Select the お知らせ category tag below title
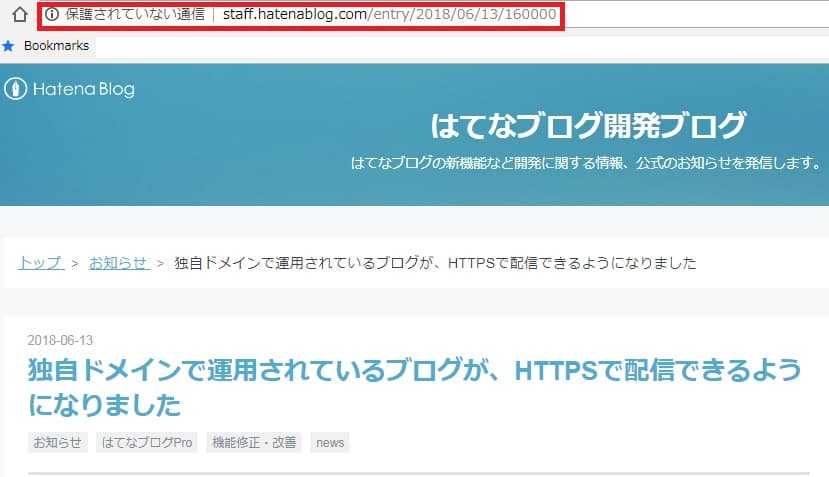The width and height of the screenshot is (829, 477). [x=58, y=442]
